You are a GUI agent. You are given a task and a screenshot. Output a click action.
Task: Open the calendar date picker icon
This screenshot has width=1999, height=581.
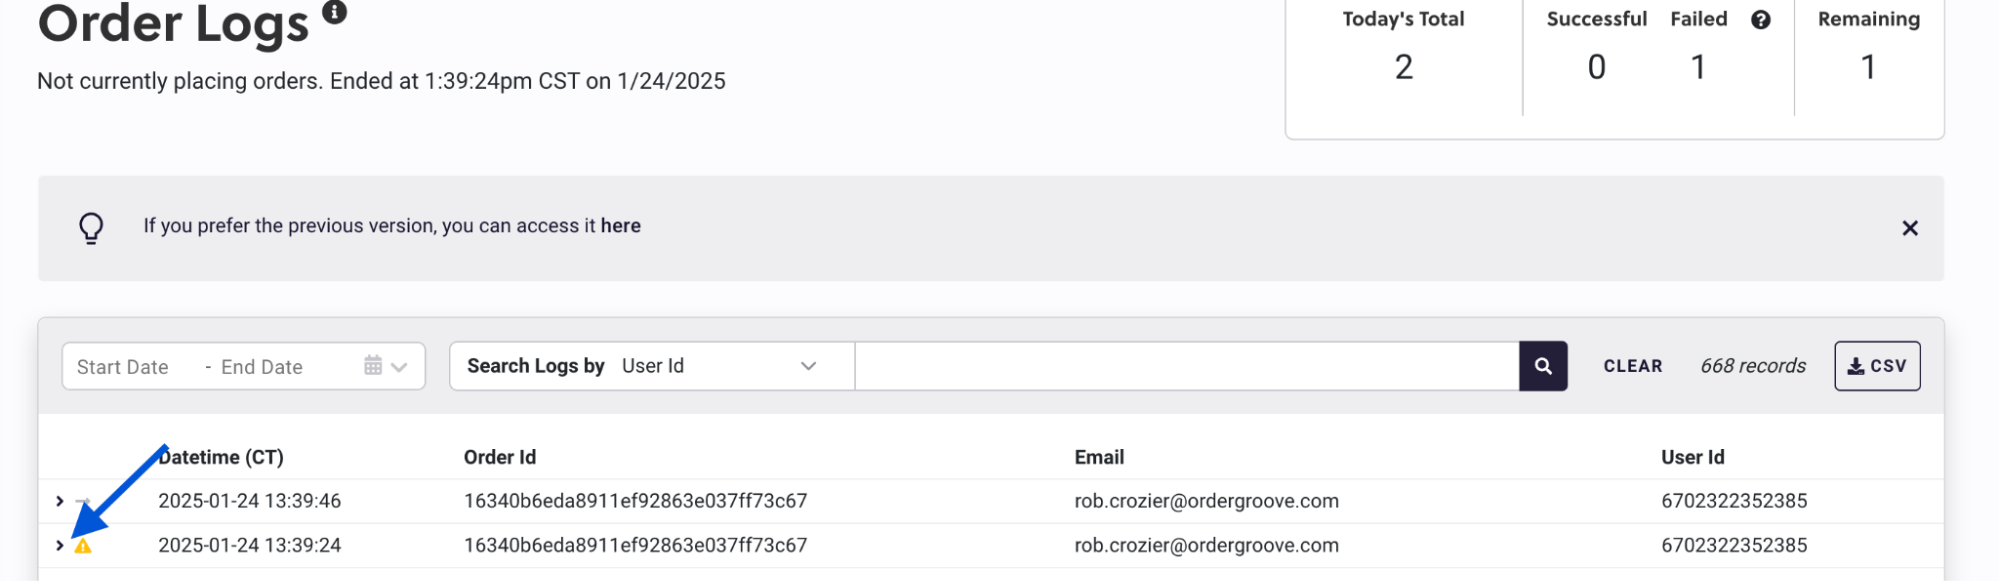(373, 365)
